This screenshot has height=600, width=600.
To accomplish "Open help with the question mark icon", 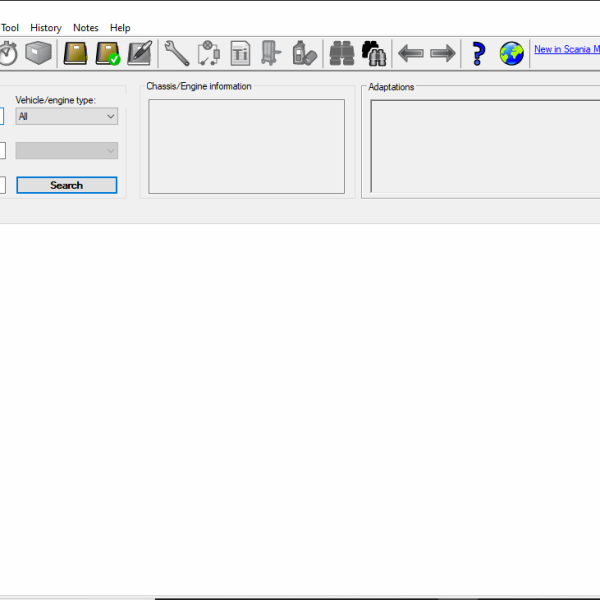I will pos(479,53).
